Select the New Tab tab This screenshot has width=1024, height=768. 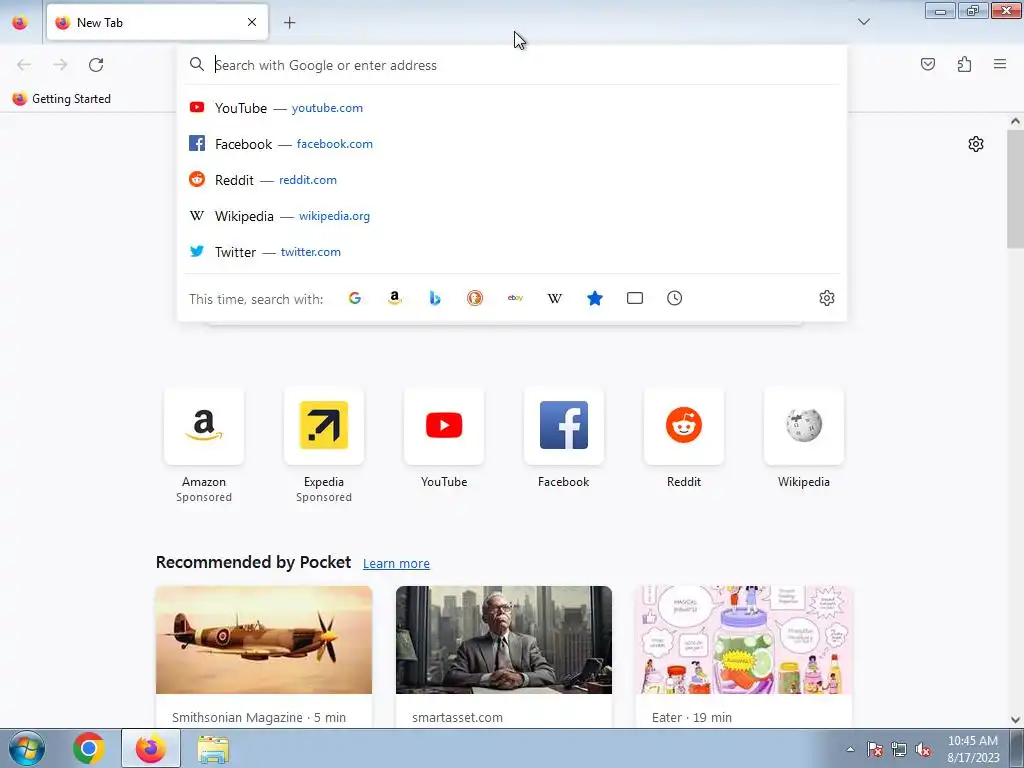click(x=157, y=22)
